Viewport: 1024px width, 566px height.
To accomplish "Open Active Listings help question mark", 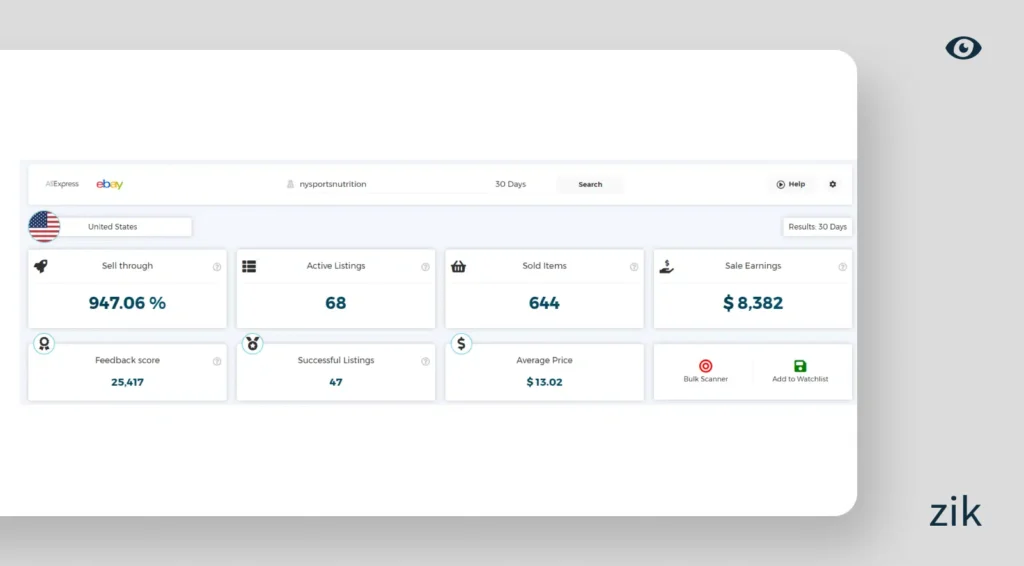I will pyautogui.click(x=425, y=267).
